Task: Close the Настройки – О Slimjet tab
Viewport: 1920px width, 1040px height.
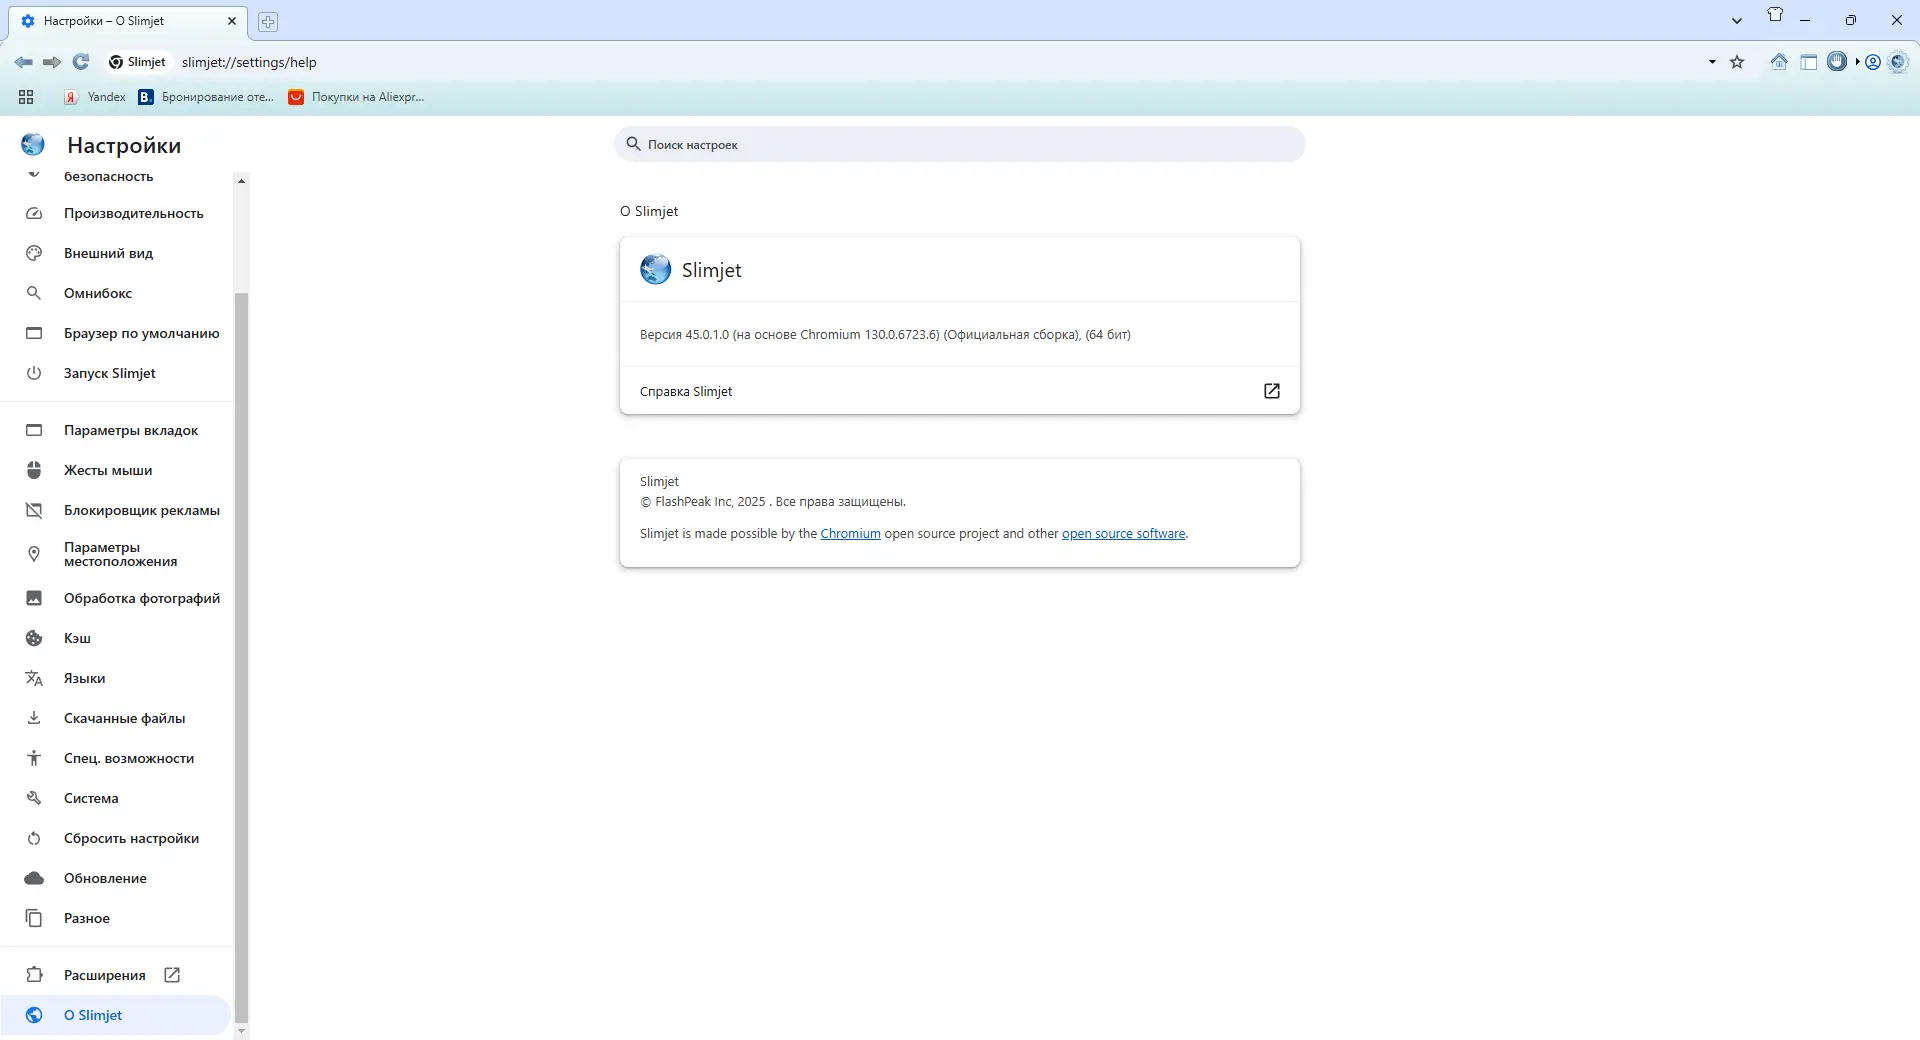Action: (x=232, y=21)
